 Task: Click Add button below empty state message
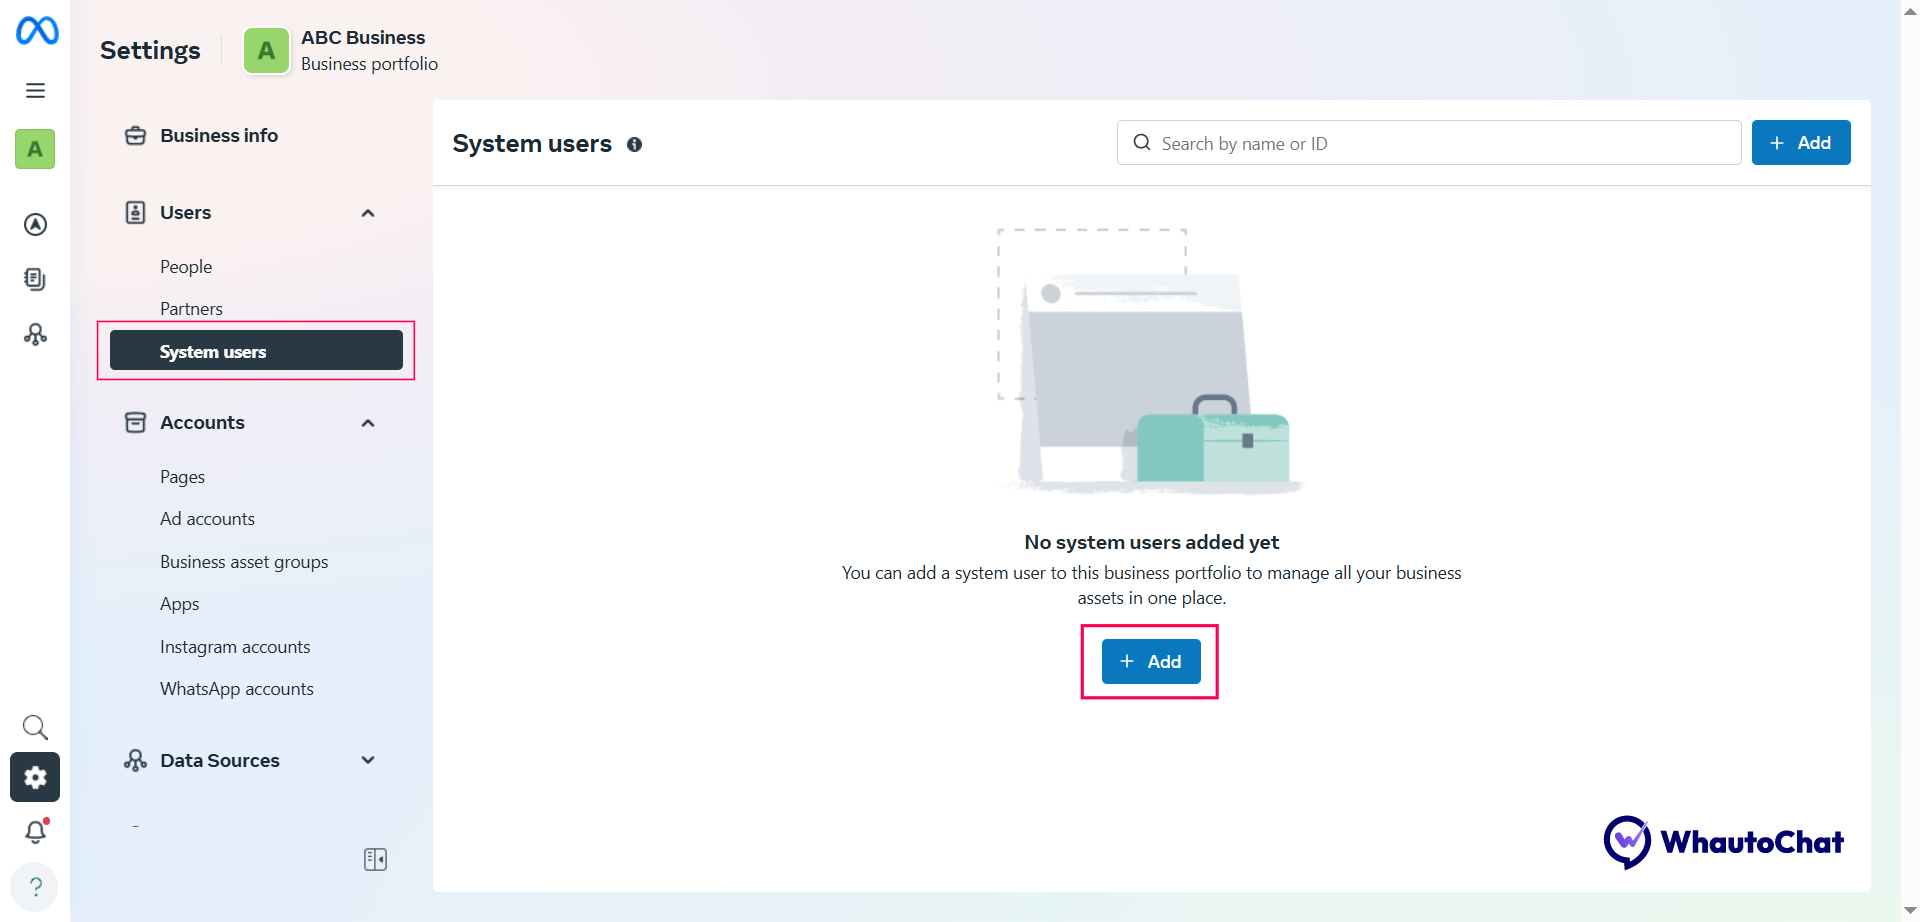point(1150,662)
